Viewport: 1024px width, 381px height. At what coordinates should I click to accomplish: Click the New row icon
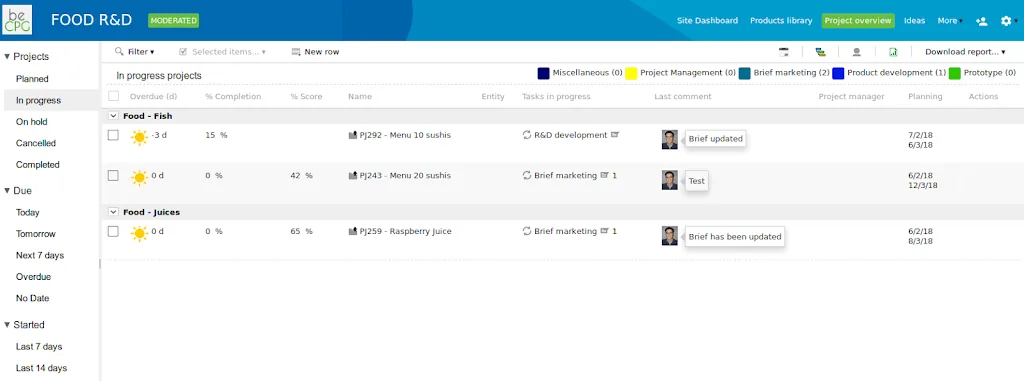click(296, 52)
